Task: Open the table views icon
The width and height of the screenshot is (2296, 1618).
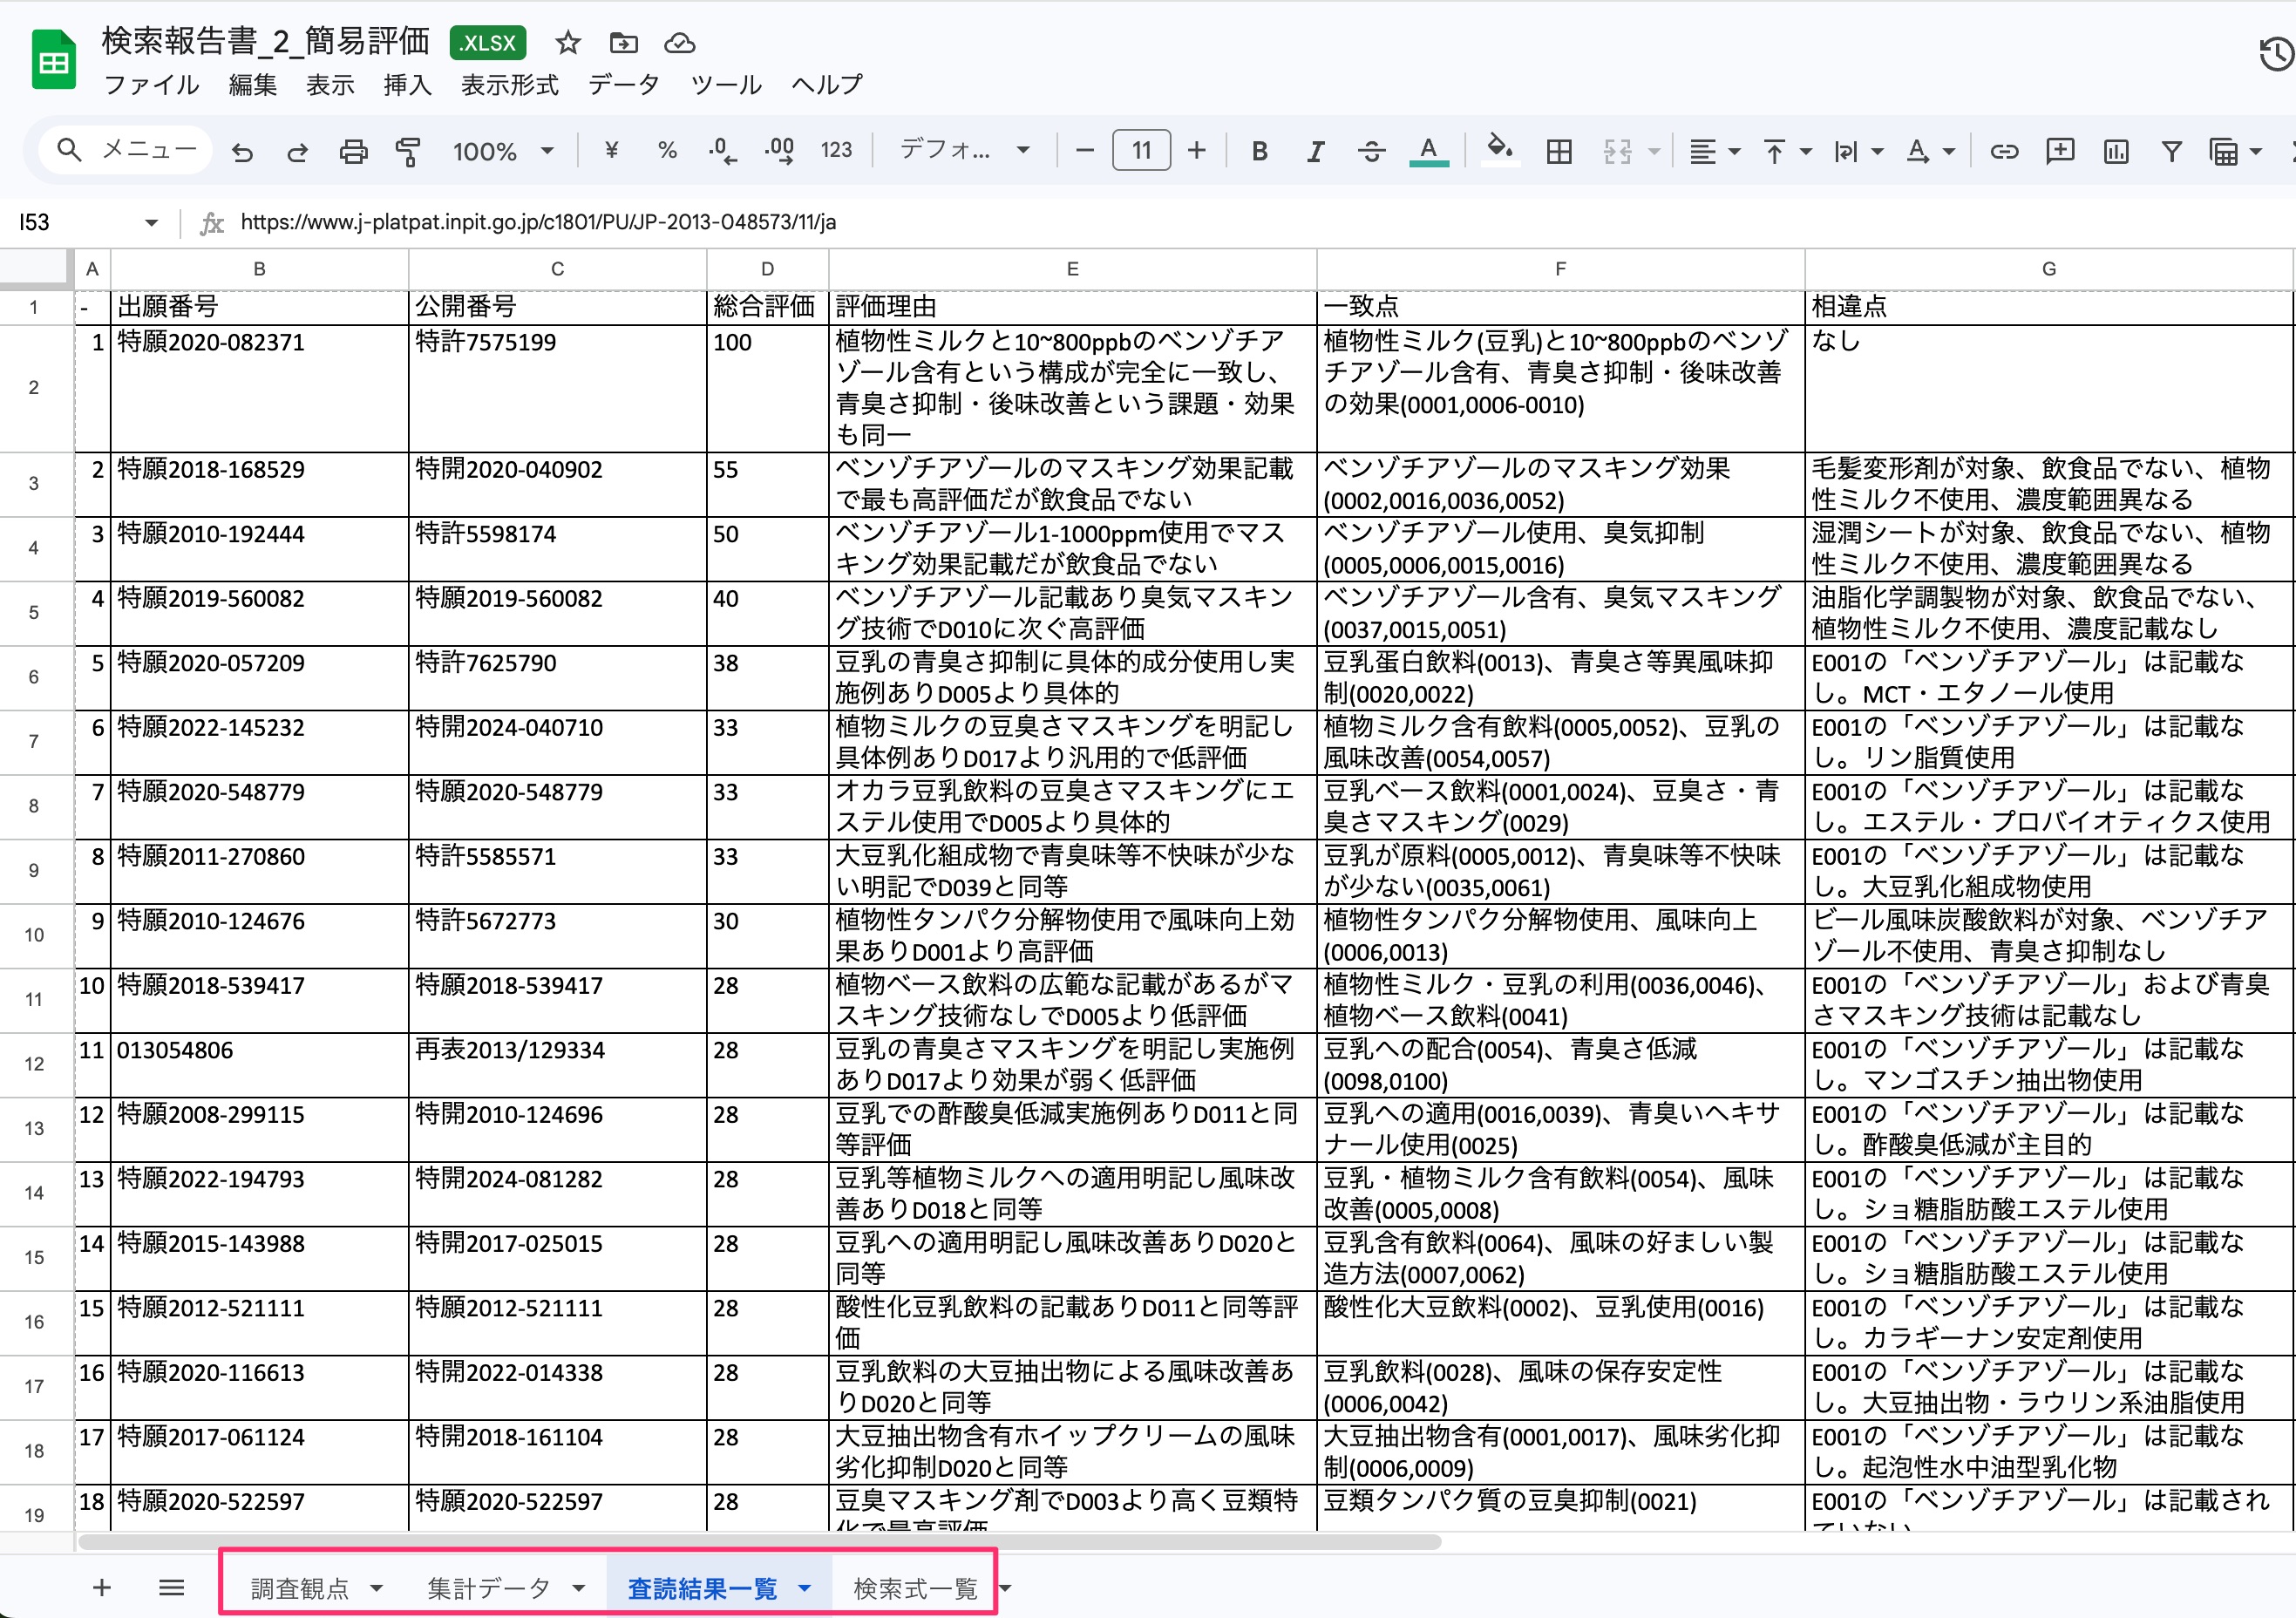Action: [2223, 151]
